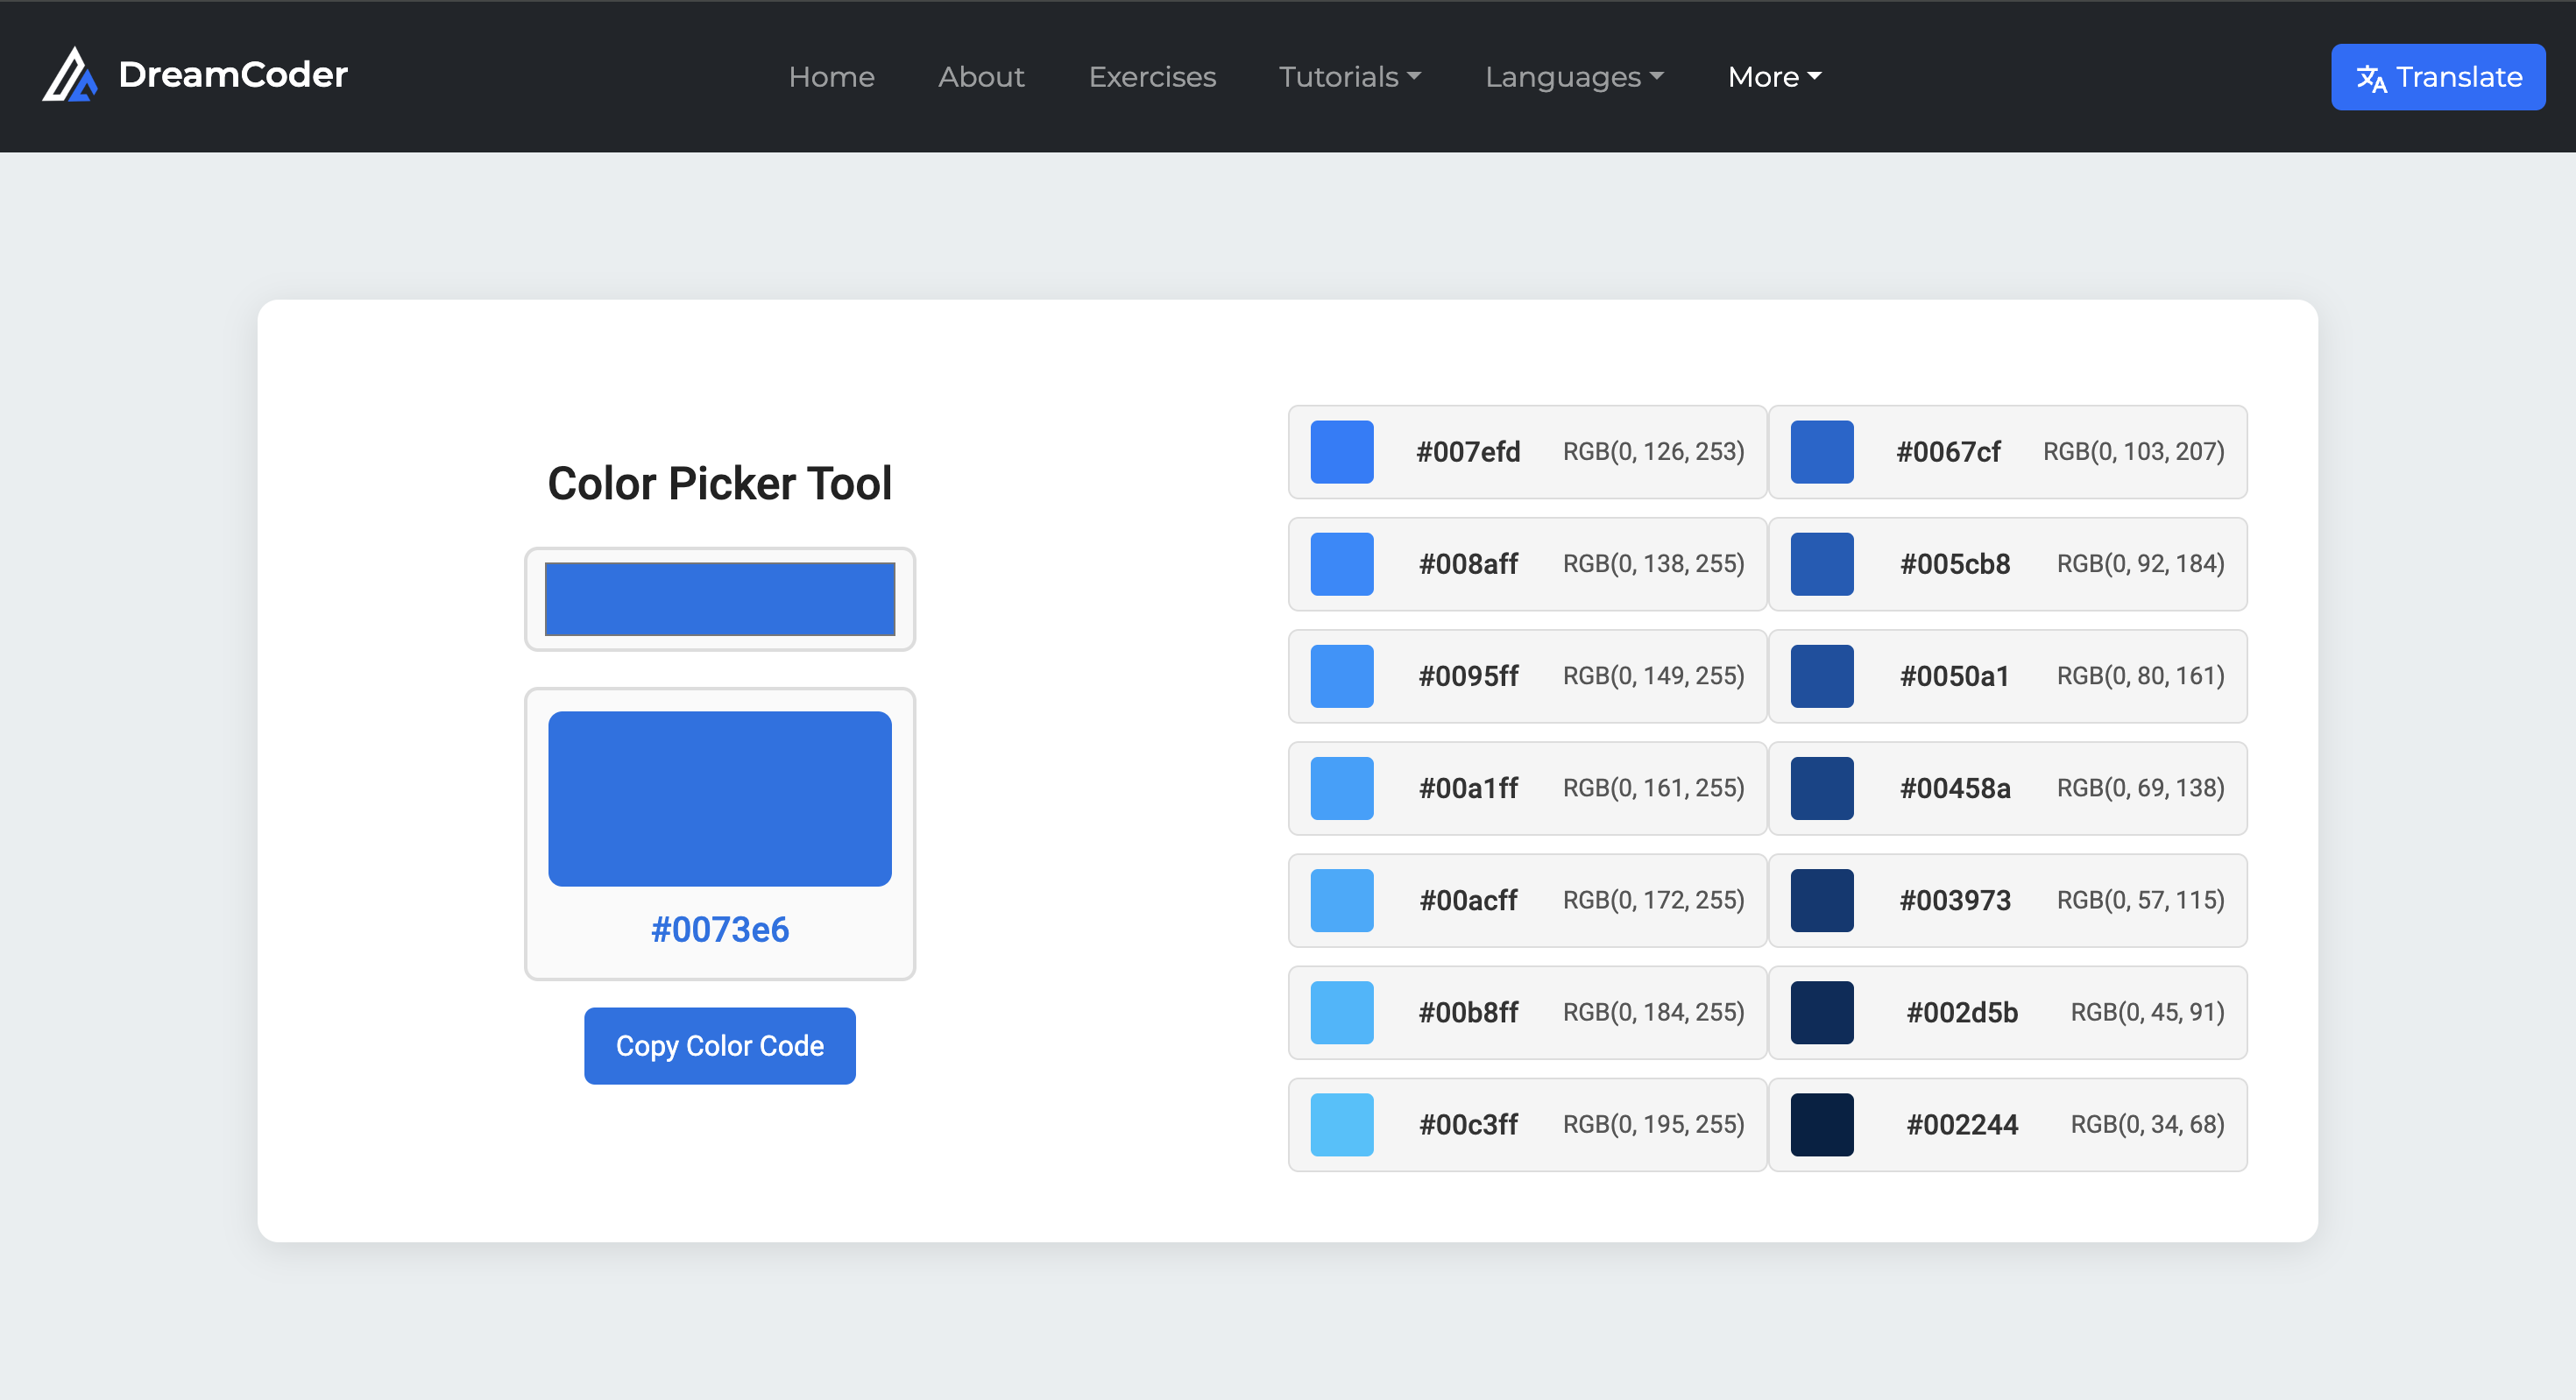This screenshot has height=1400, width=2576.
Task: Select the #002244 color swatch
Action: [x=1822, y=1124]
